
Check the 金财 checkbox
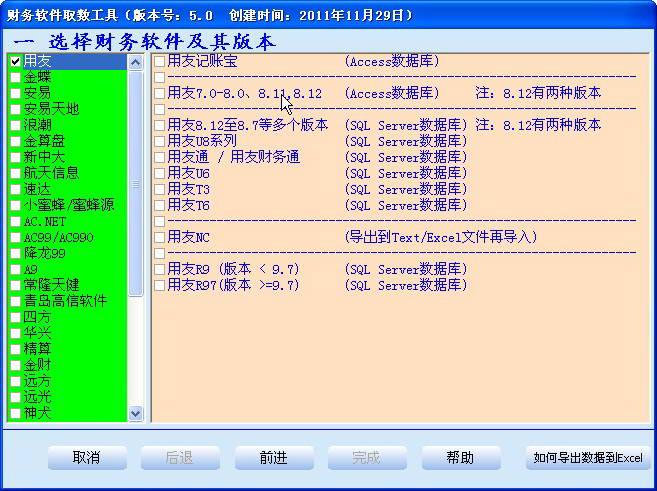tap(16, 365)
